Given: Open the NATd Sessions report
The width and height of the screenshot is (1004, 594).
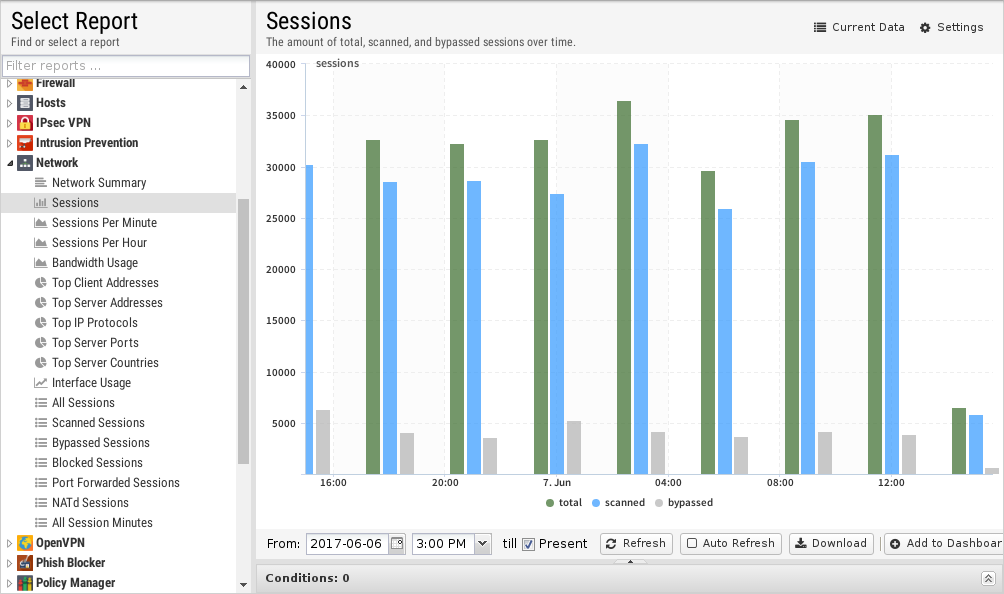Looking at the screenshot, I should pyautogui.click(x=90, y=503).
